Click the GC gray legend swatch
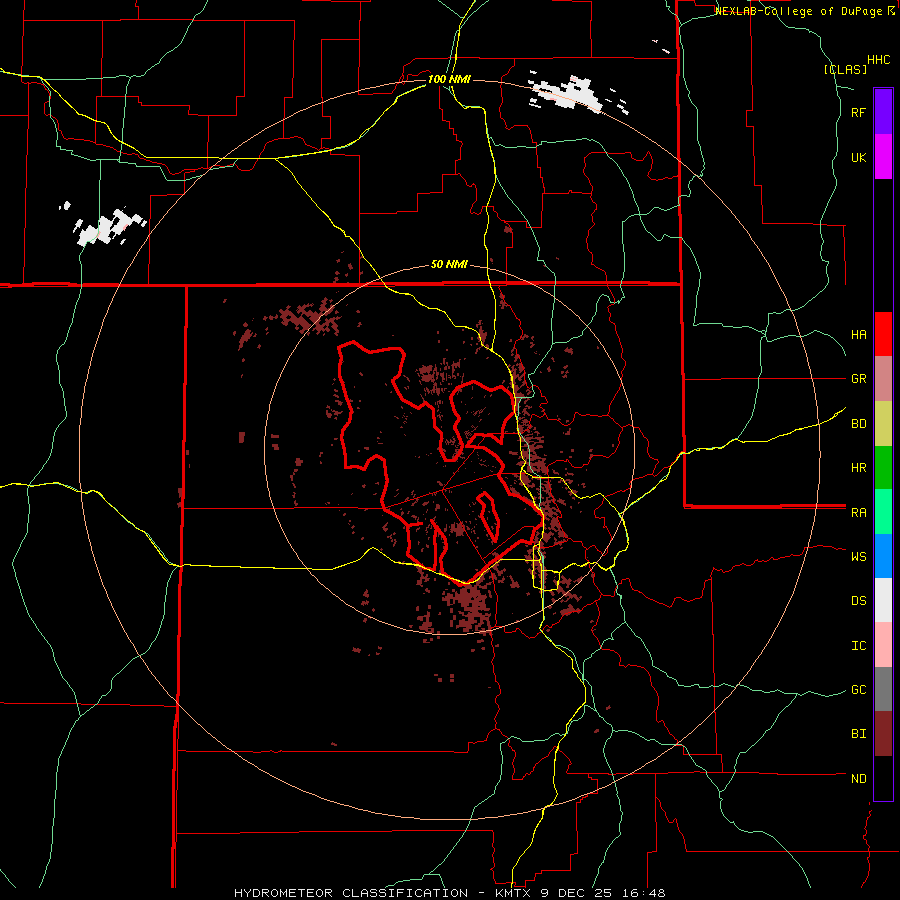The width and height of the screenshot is (900, 900). pos(883,690)
